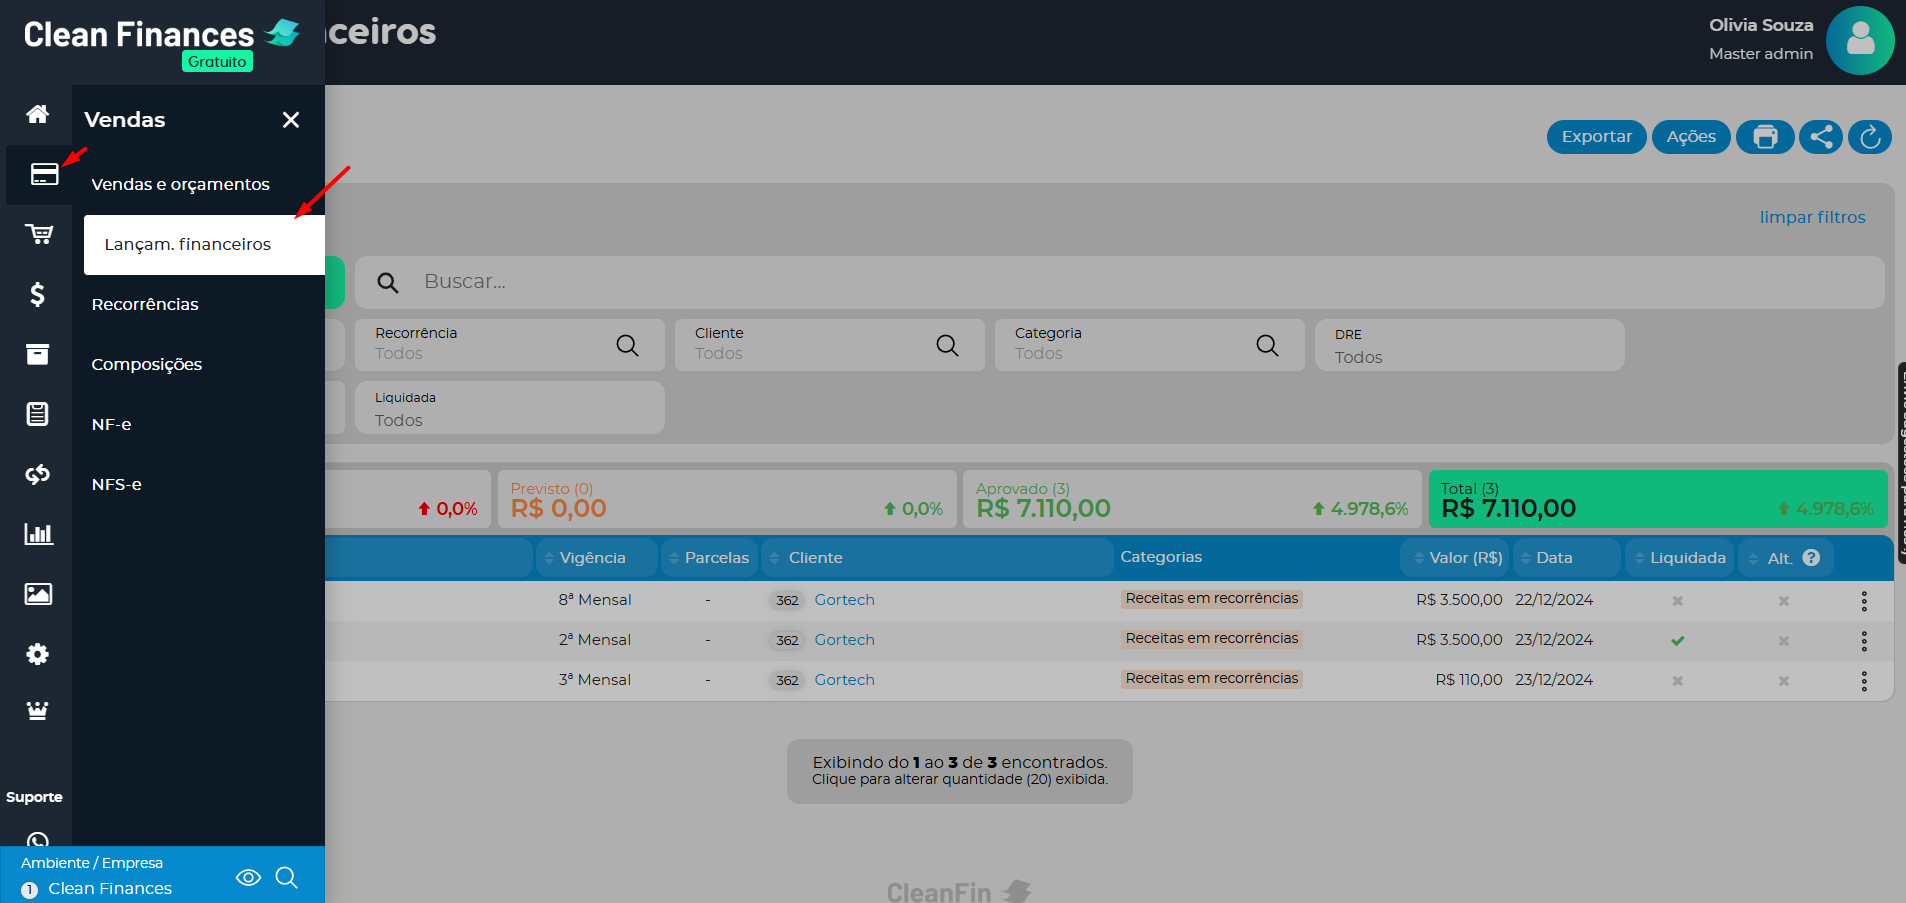
Task: Open the DRE filter dropdown
Action: pos(1468,346)
